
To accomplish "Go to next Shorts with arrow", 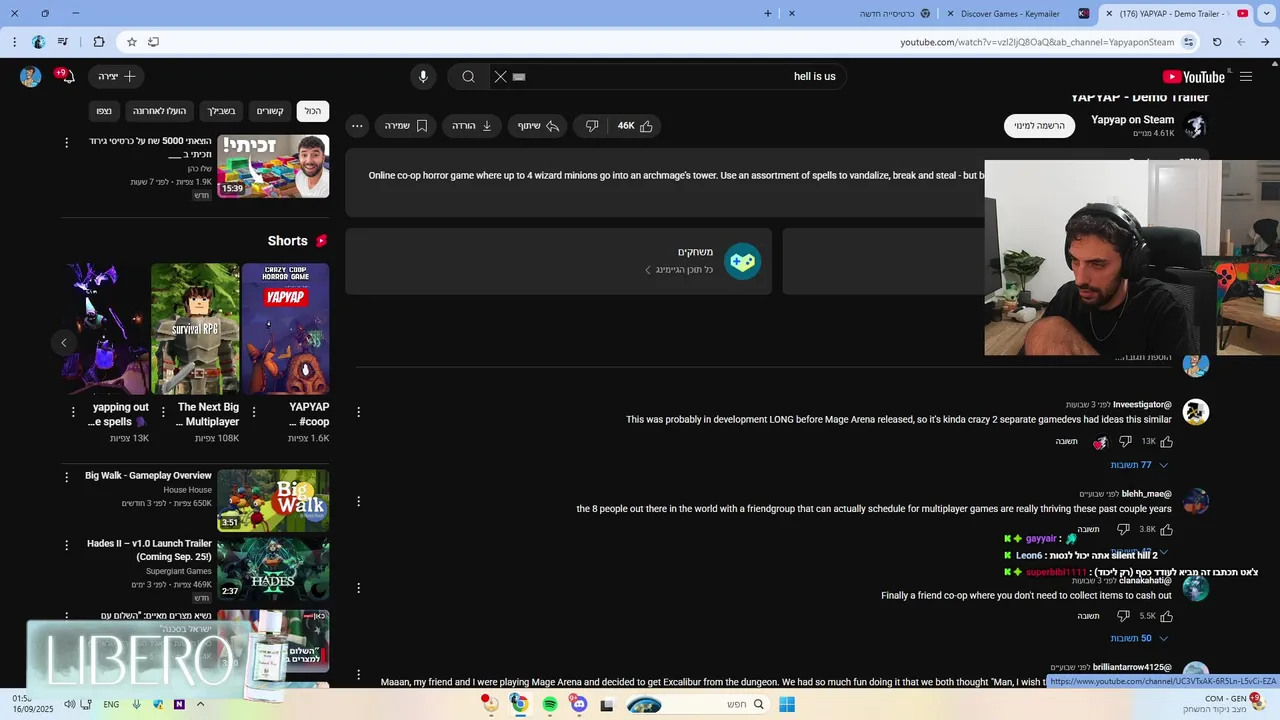I will click(x=64, y=343).
